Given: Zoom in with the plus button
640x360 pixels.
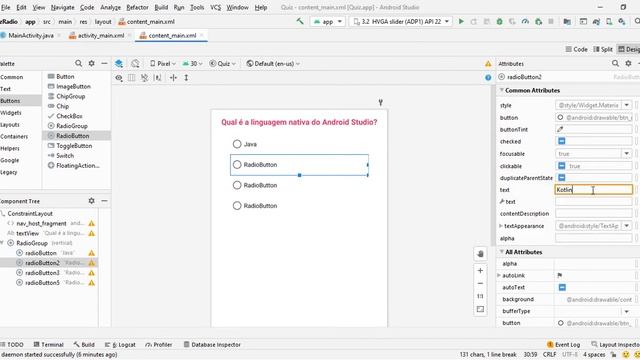Looking at the screenshot, I should point(480,271).
